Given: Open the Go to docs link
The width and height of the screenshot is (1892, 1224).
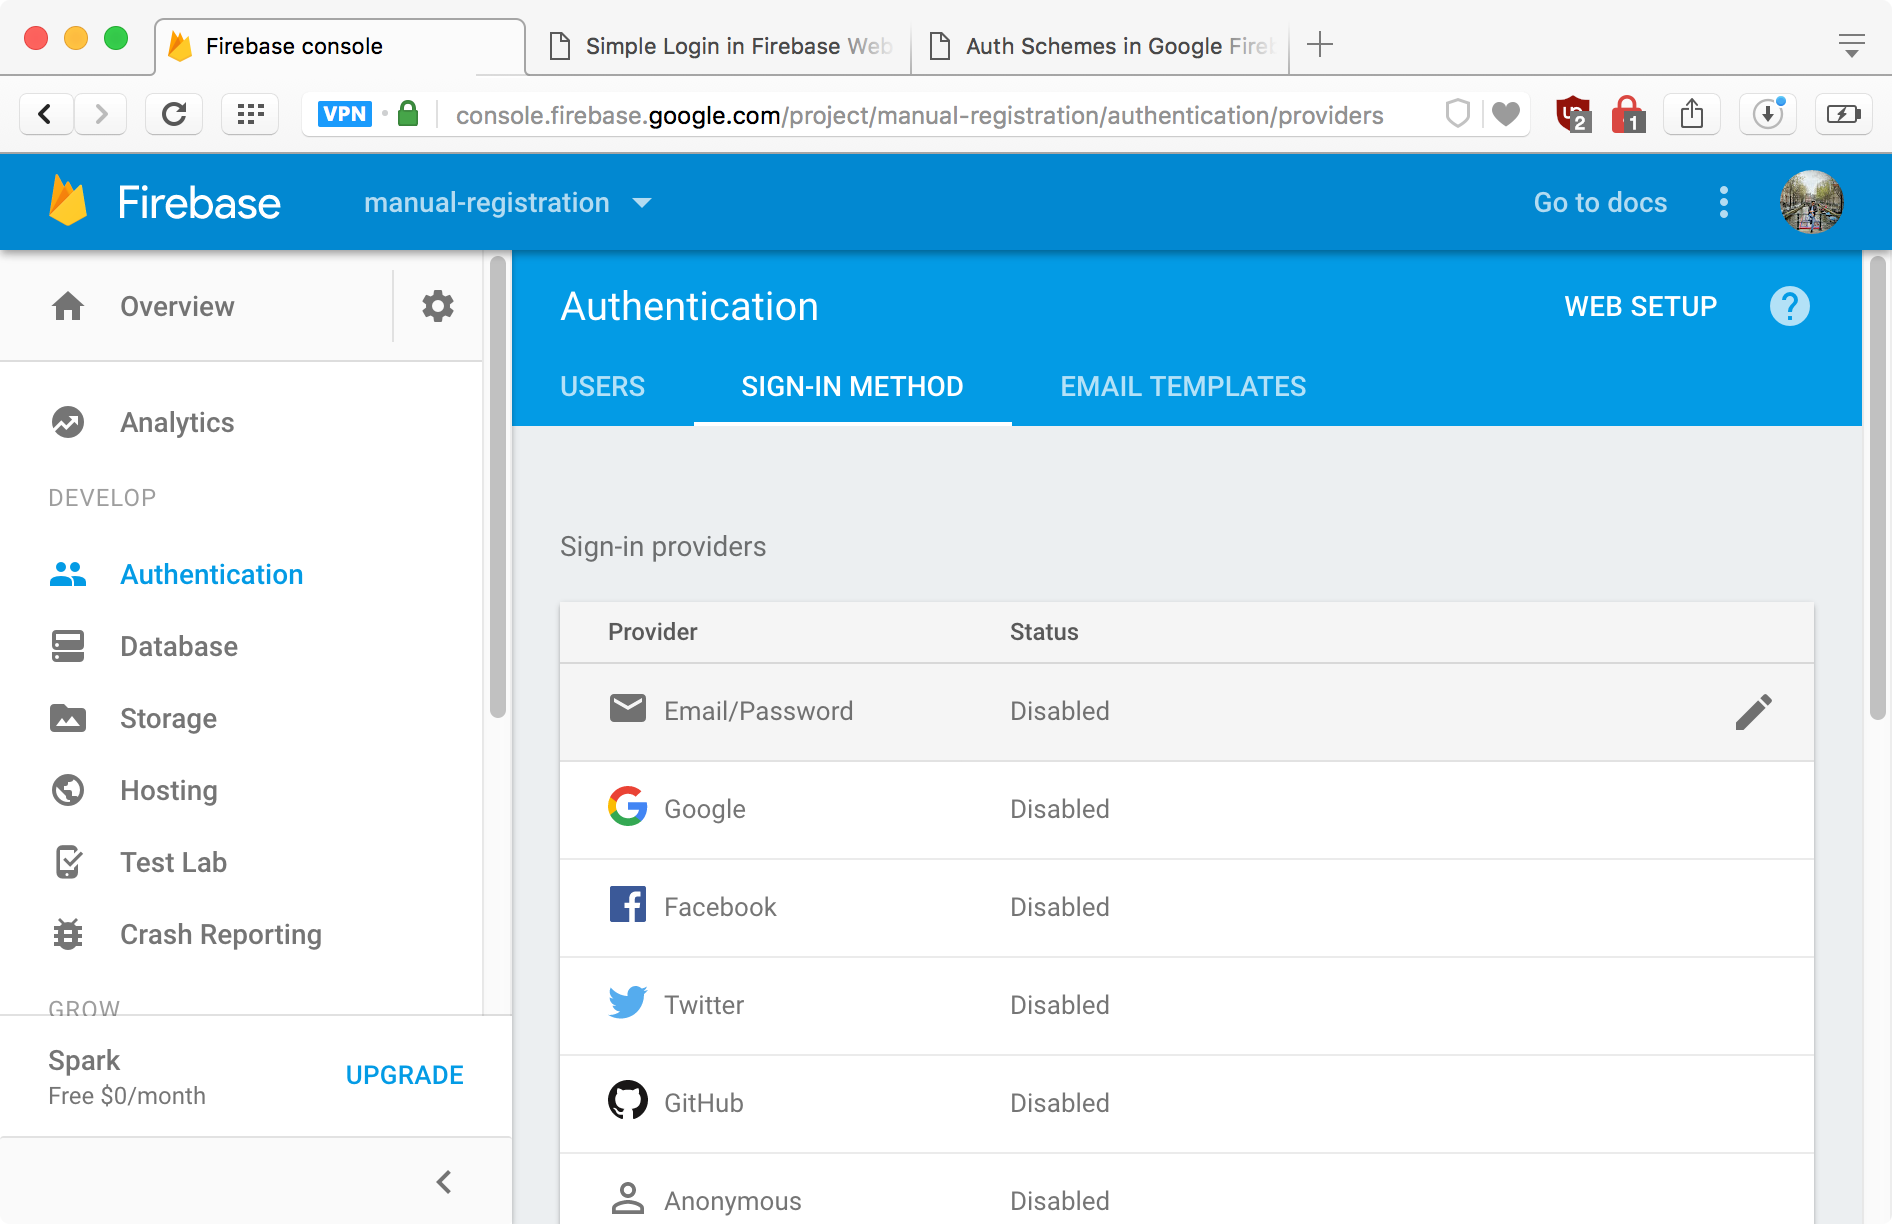Looking at the screenshot, I should 1601,202.
